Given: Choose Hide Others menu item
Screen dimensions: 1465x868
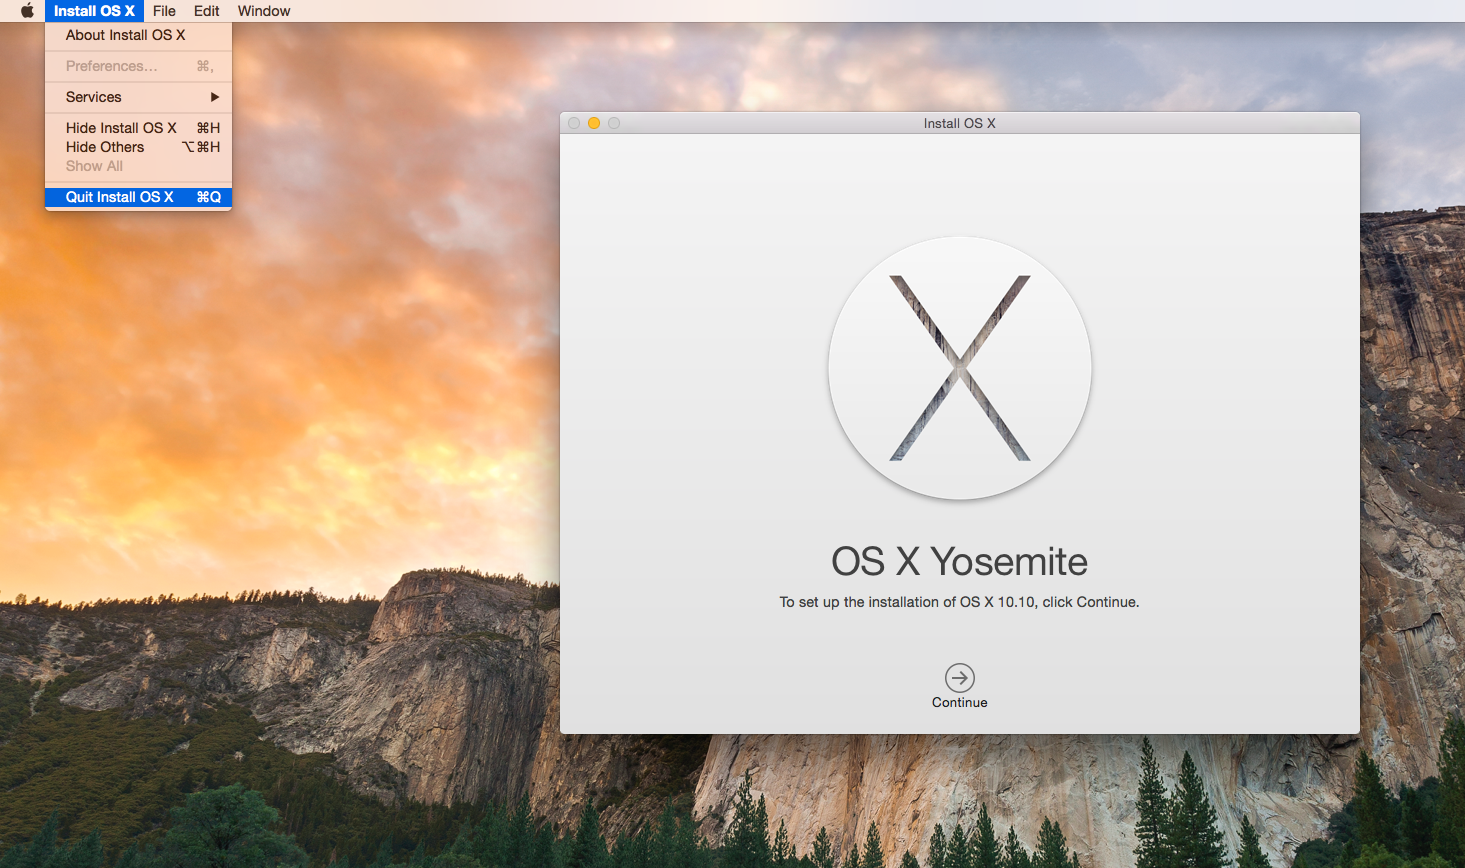Looking at the screenshot, I should tap(138, 147).
